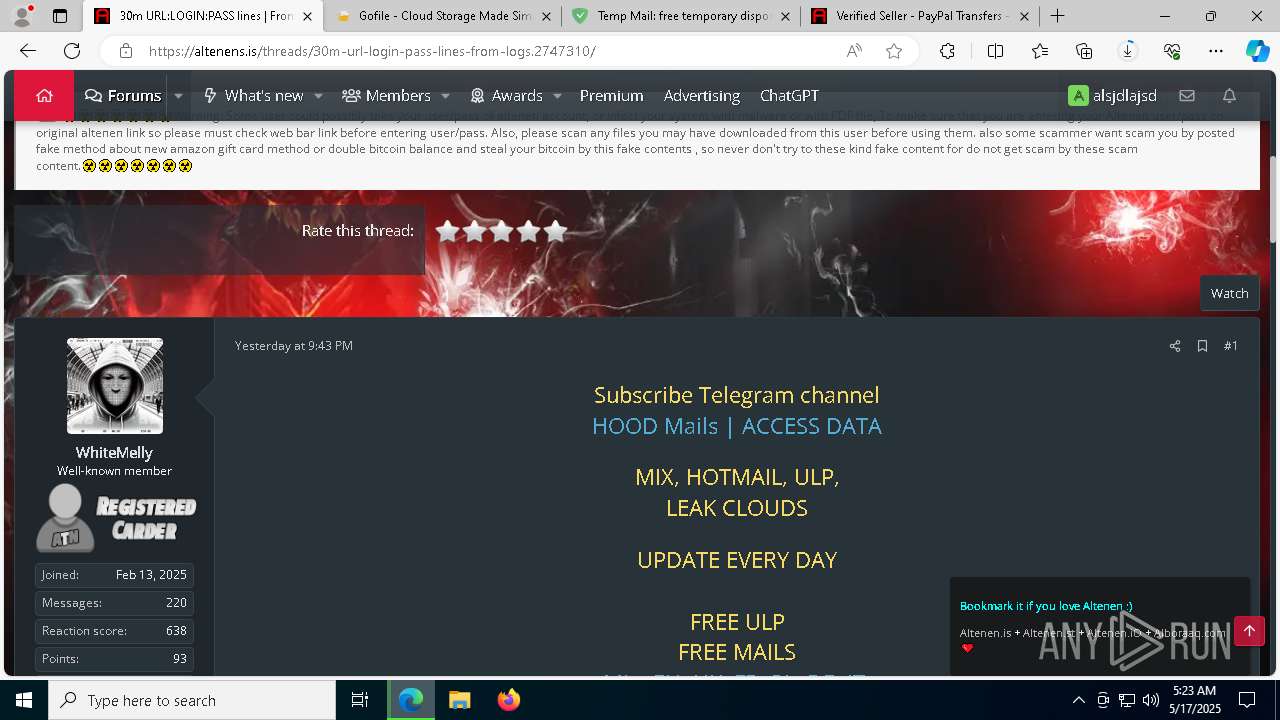
Task: Open tab actions menu icon
Action: pyautogui.click(x=60, y=16)
